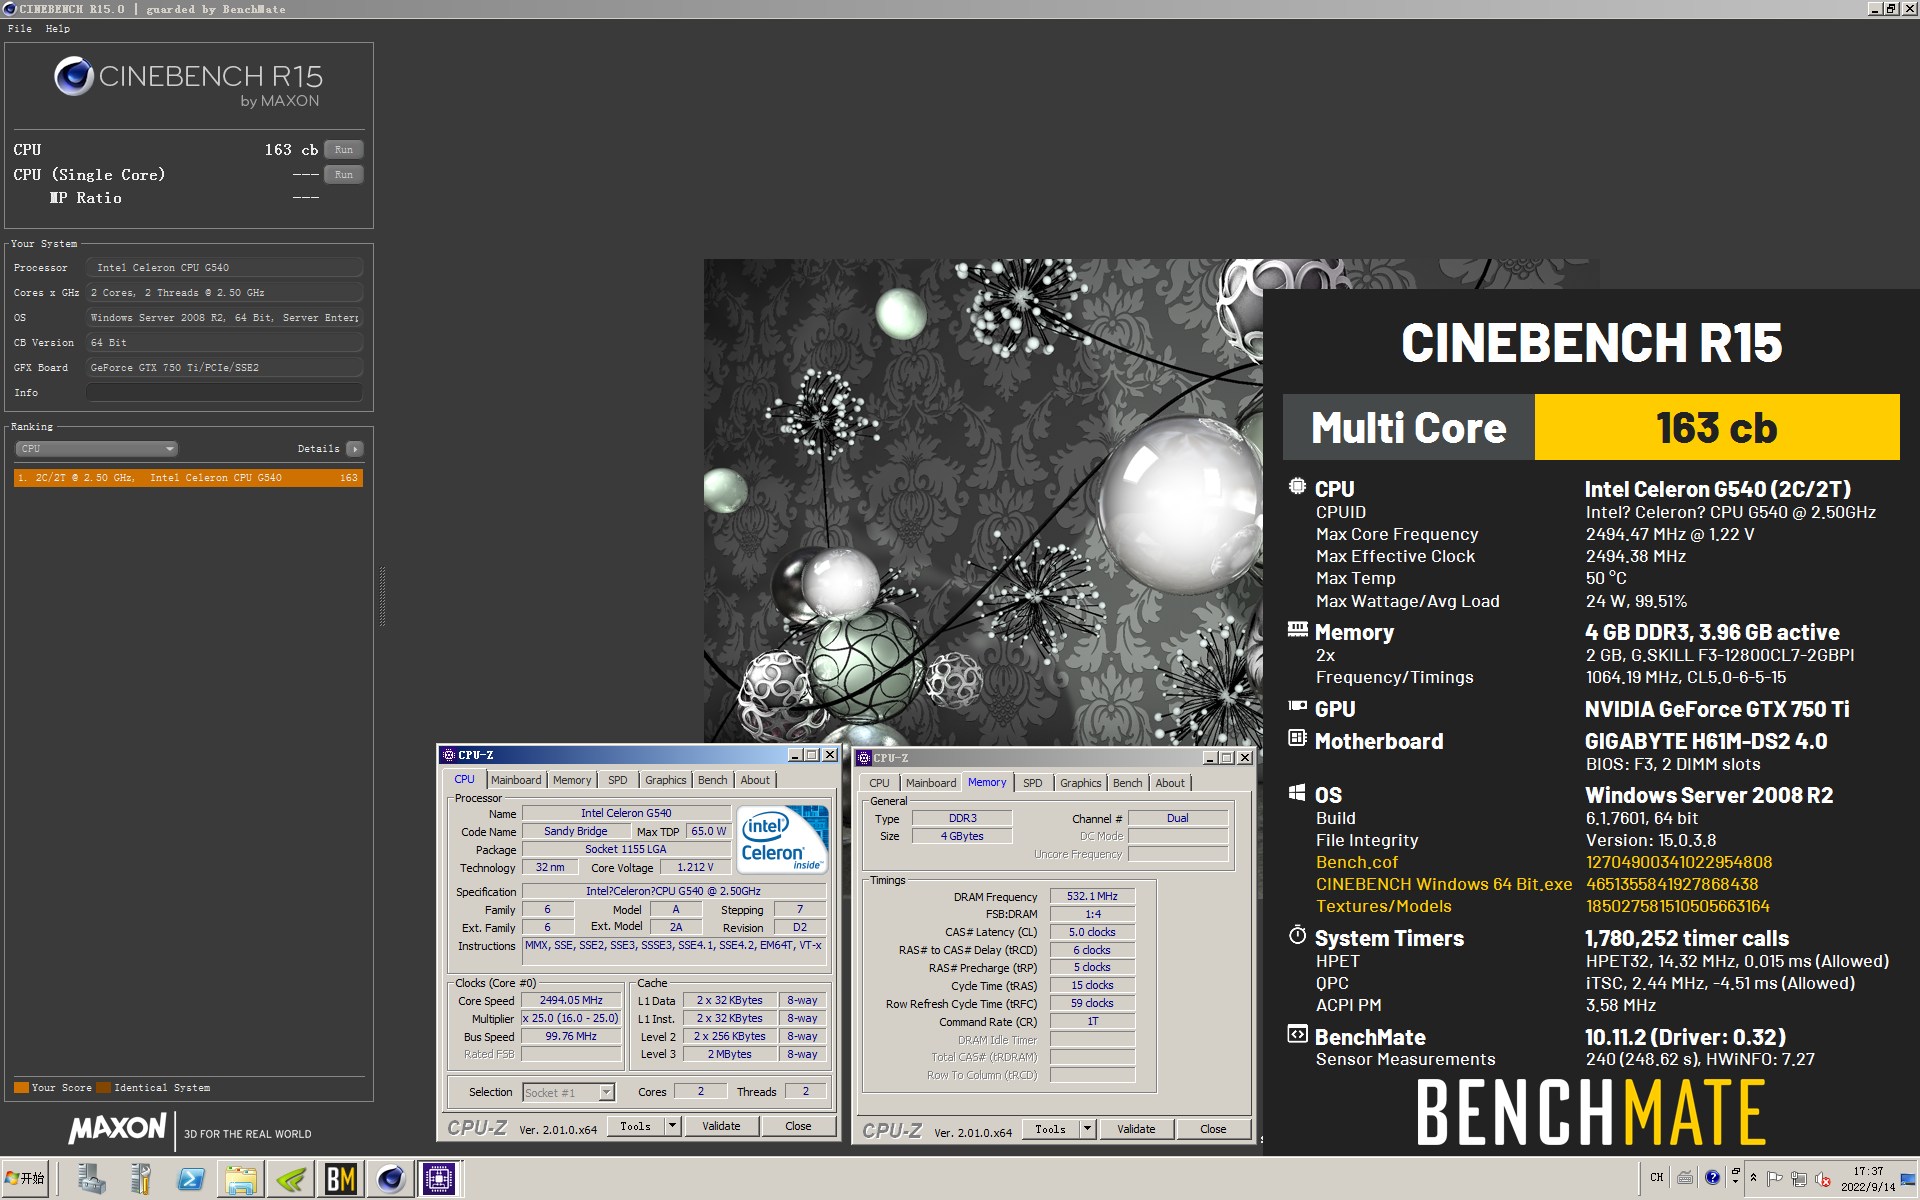Image resolution: width=1920 pixels, height=1200 pixels.
Task: Click the Tools button in left CPU-Z window
Action: 635,1126
